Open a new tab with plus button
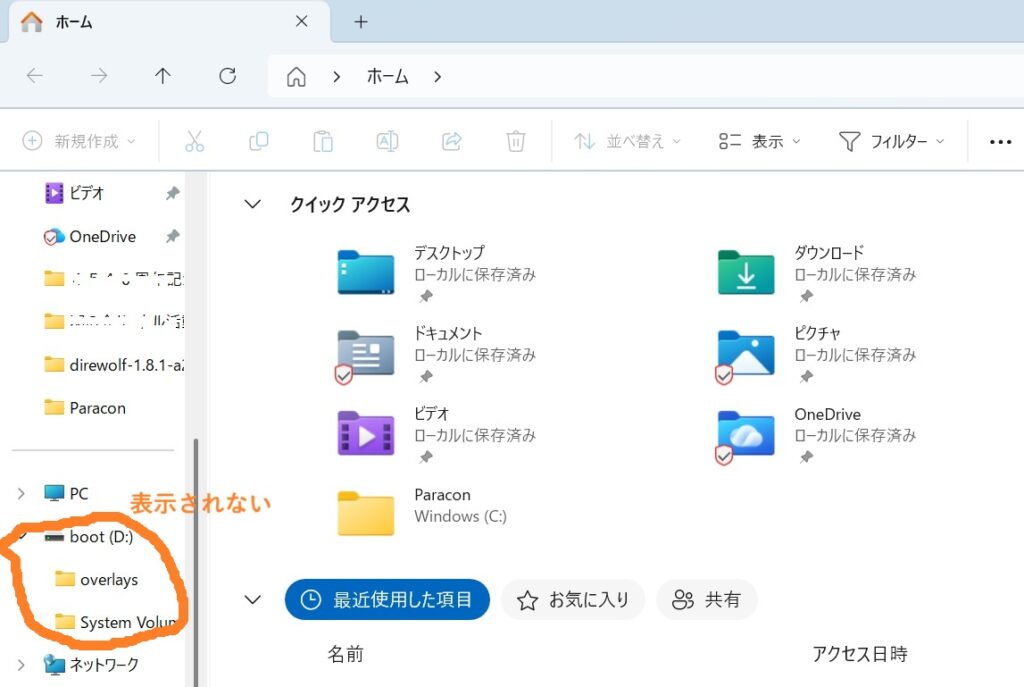The width and height of the screenshot is (1024, 687). (361, 22)
